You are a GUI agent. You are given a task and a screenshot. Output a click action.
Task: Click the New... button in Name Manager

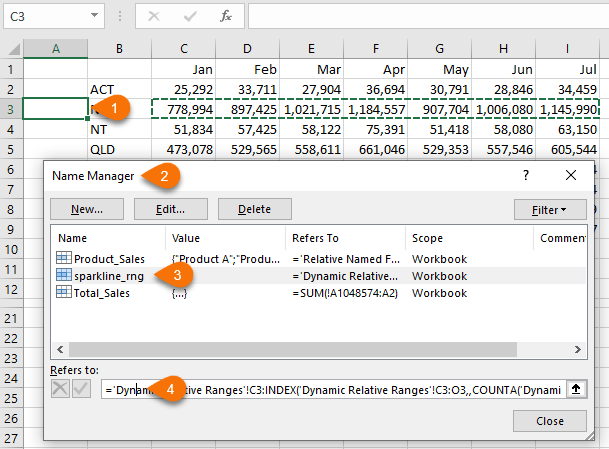click(87, 209)
